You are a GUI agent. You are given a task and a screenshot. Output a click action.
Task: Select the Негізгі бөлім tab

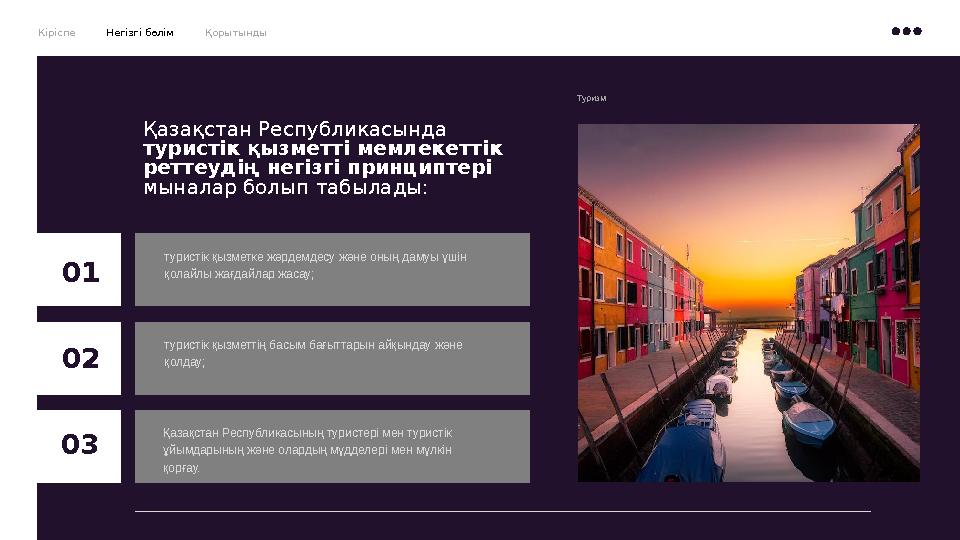tap(140, 32)
